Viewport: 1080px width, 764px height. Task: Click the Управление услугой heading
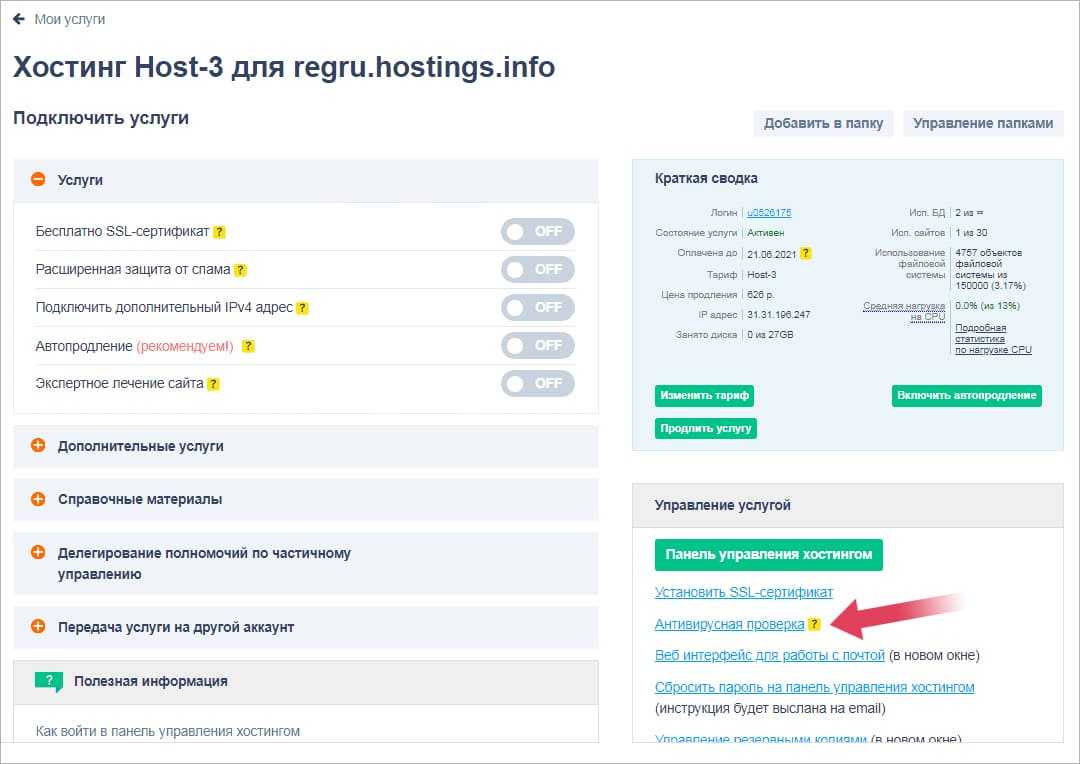[x=723, y=505]
